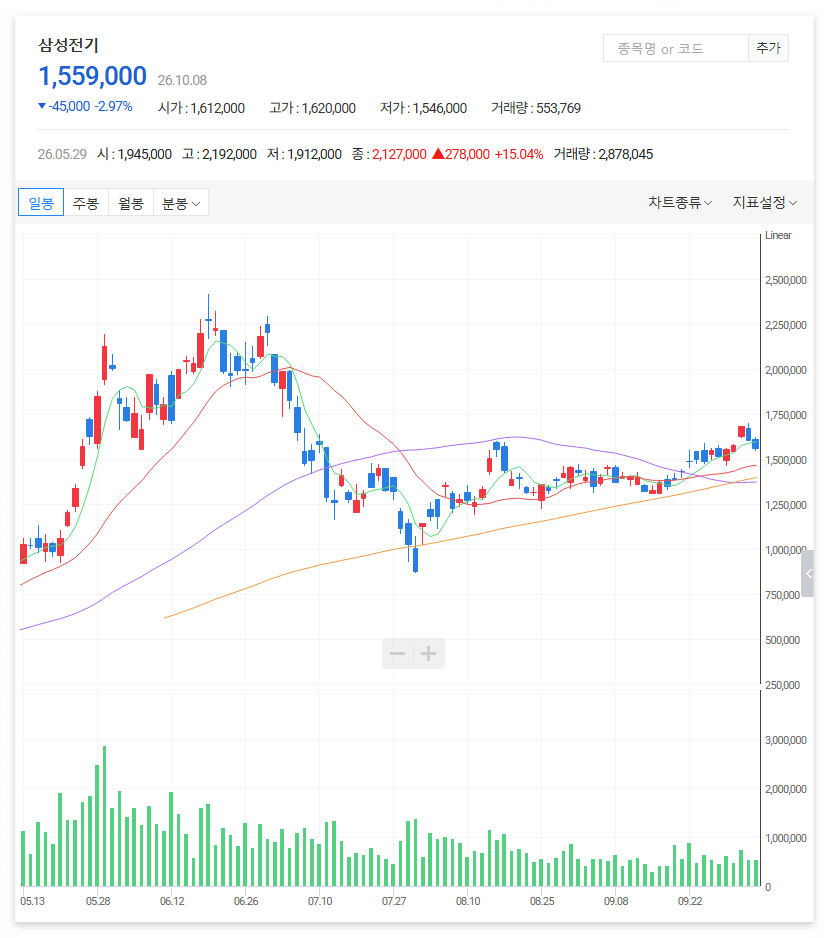Focus the 종목명 or 코드 search field
Viewport: 829px width, 938px height.
(676, 48)
